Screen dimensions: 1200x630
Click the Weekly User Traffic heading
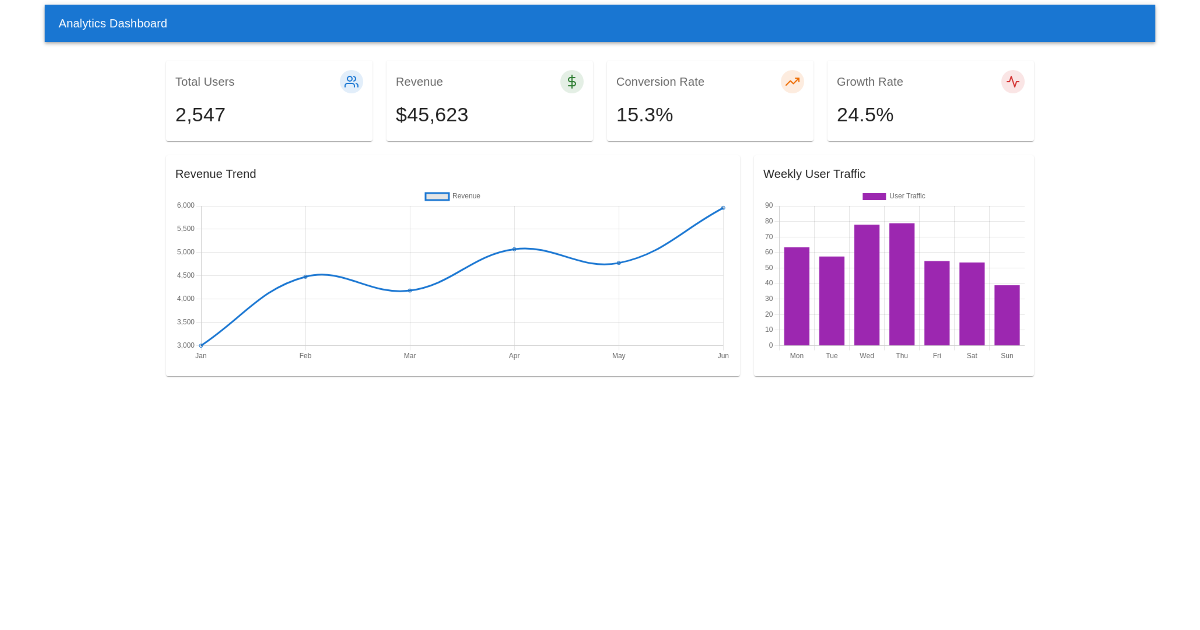pos(814,174)
